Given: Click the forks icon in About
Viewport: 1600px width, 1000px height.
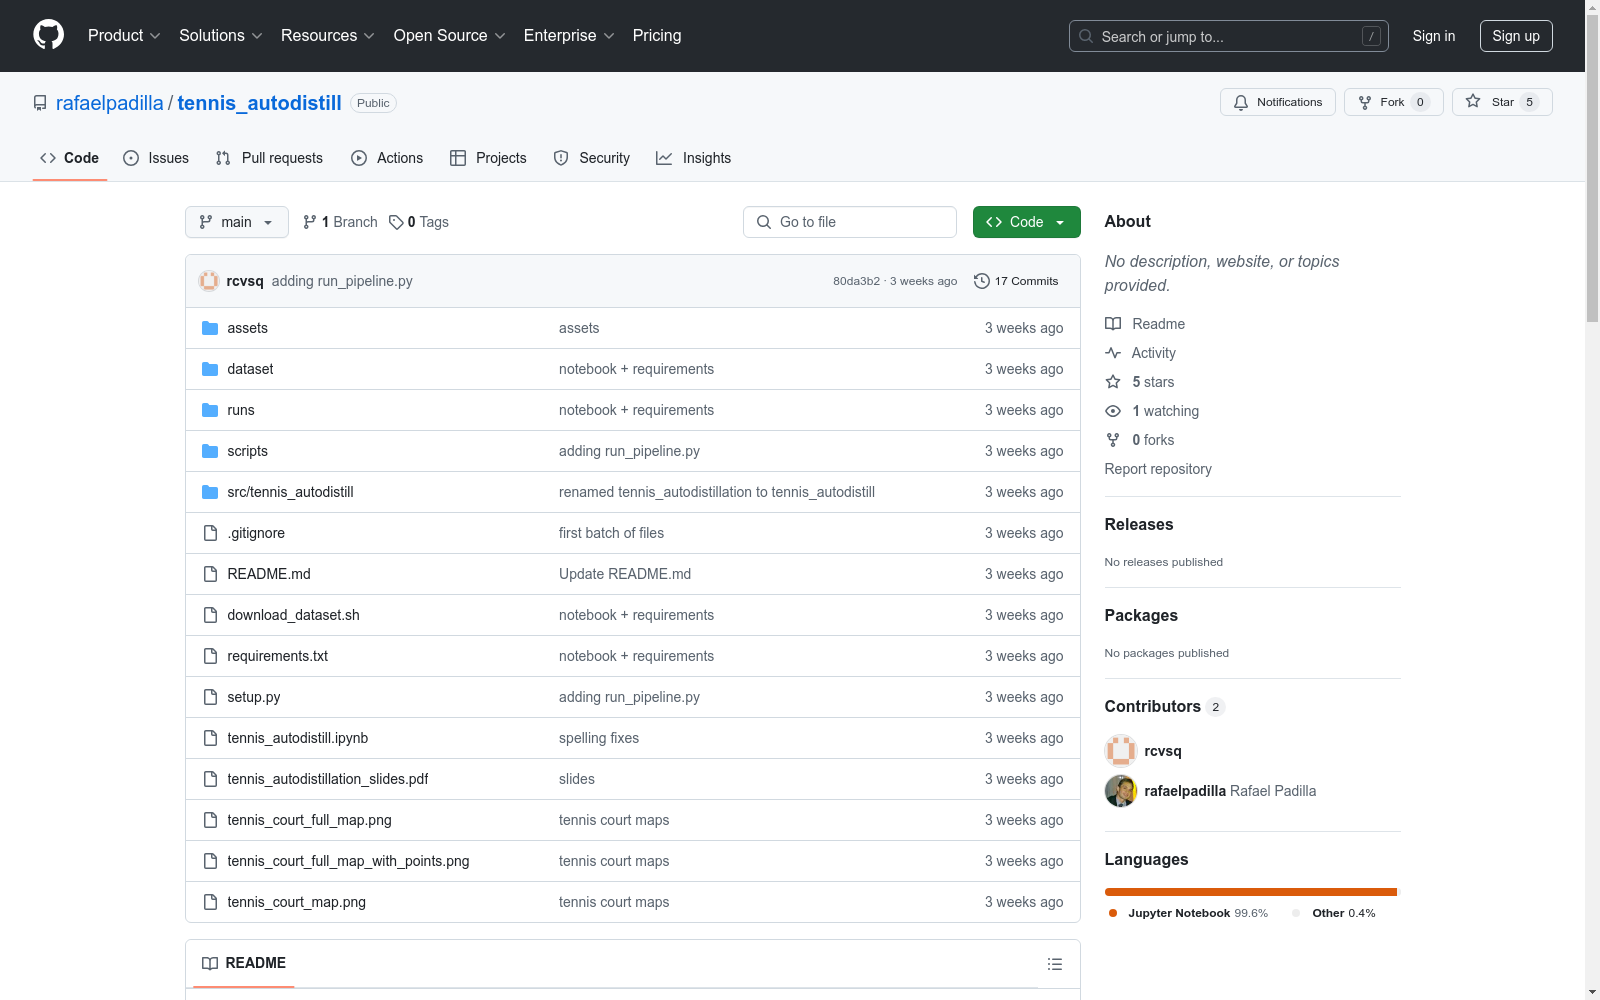Looking at the screenshot, I should pos(1113,440).
